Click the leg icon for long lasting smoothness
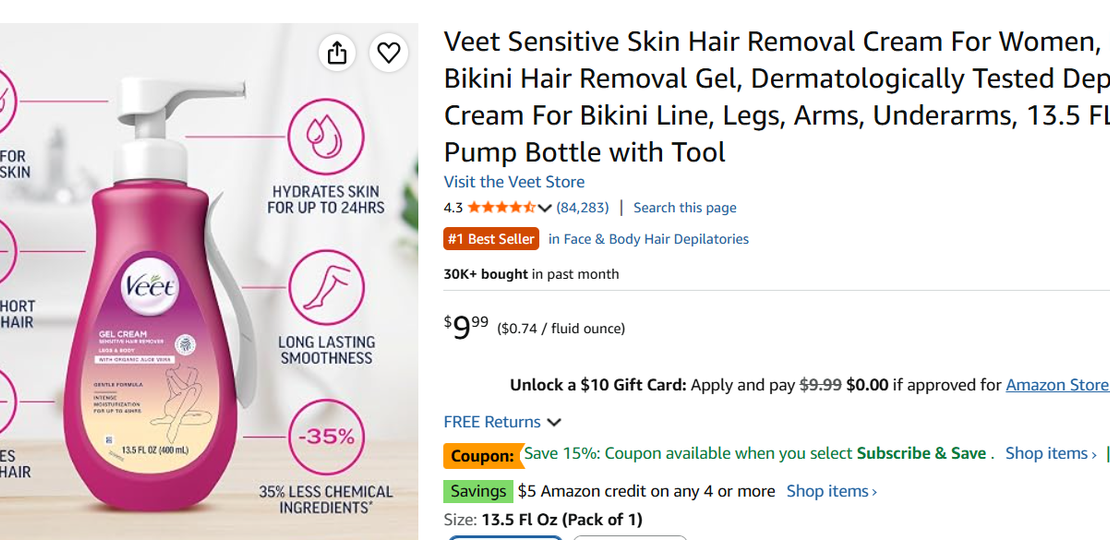Screen dimensions: 1110x540 tap(326, 288)
